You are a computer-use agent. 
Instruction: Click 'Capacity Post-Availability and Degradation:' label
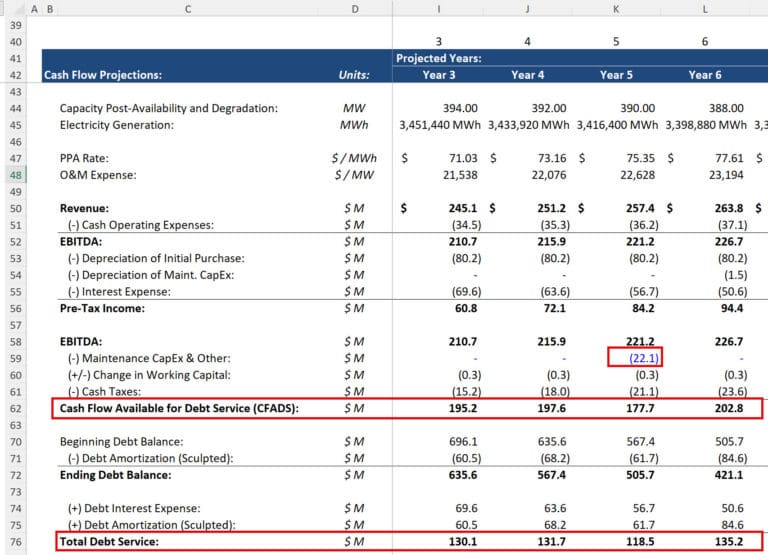tap(168, 108)
